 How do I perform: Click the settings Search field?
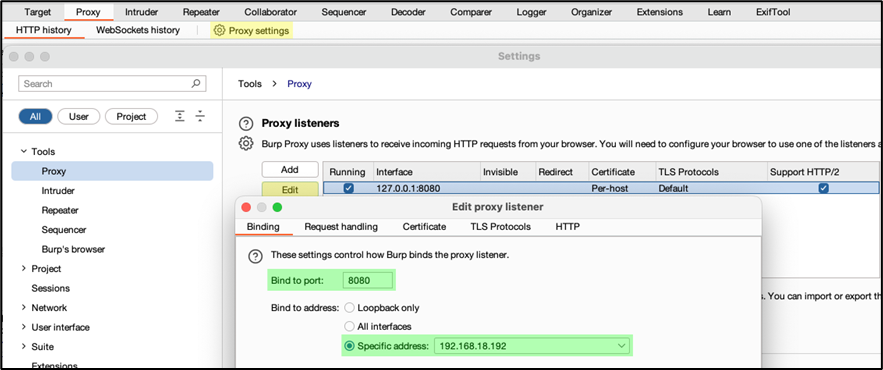click(113, 84)
